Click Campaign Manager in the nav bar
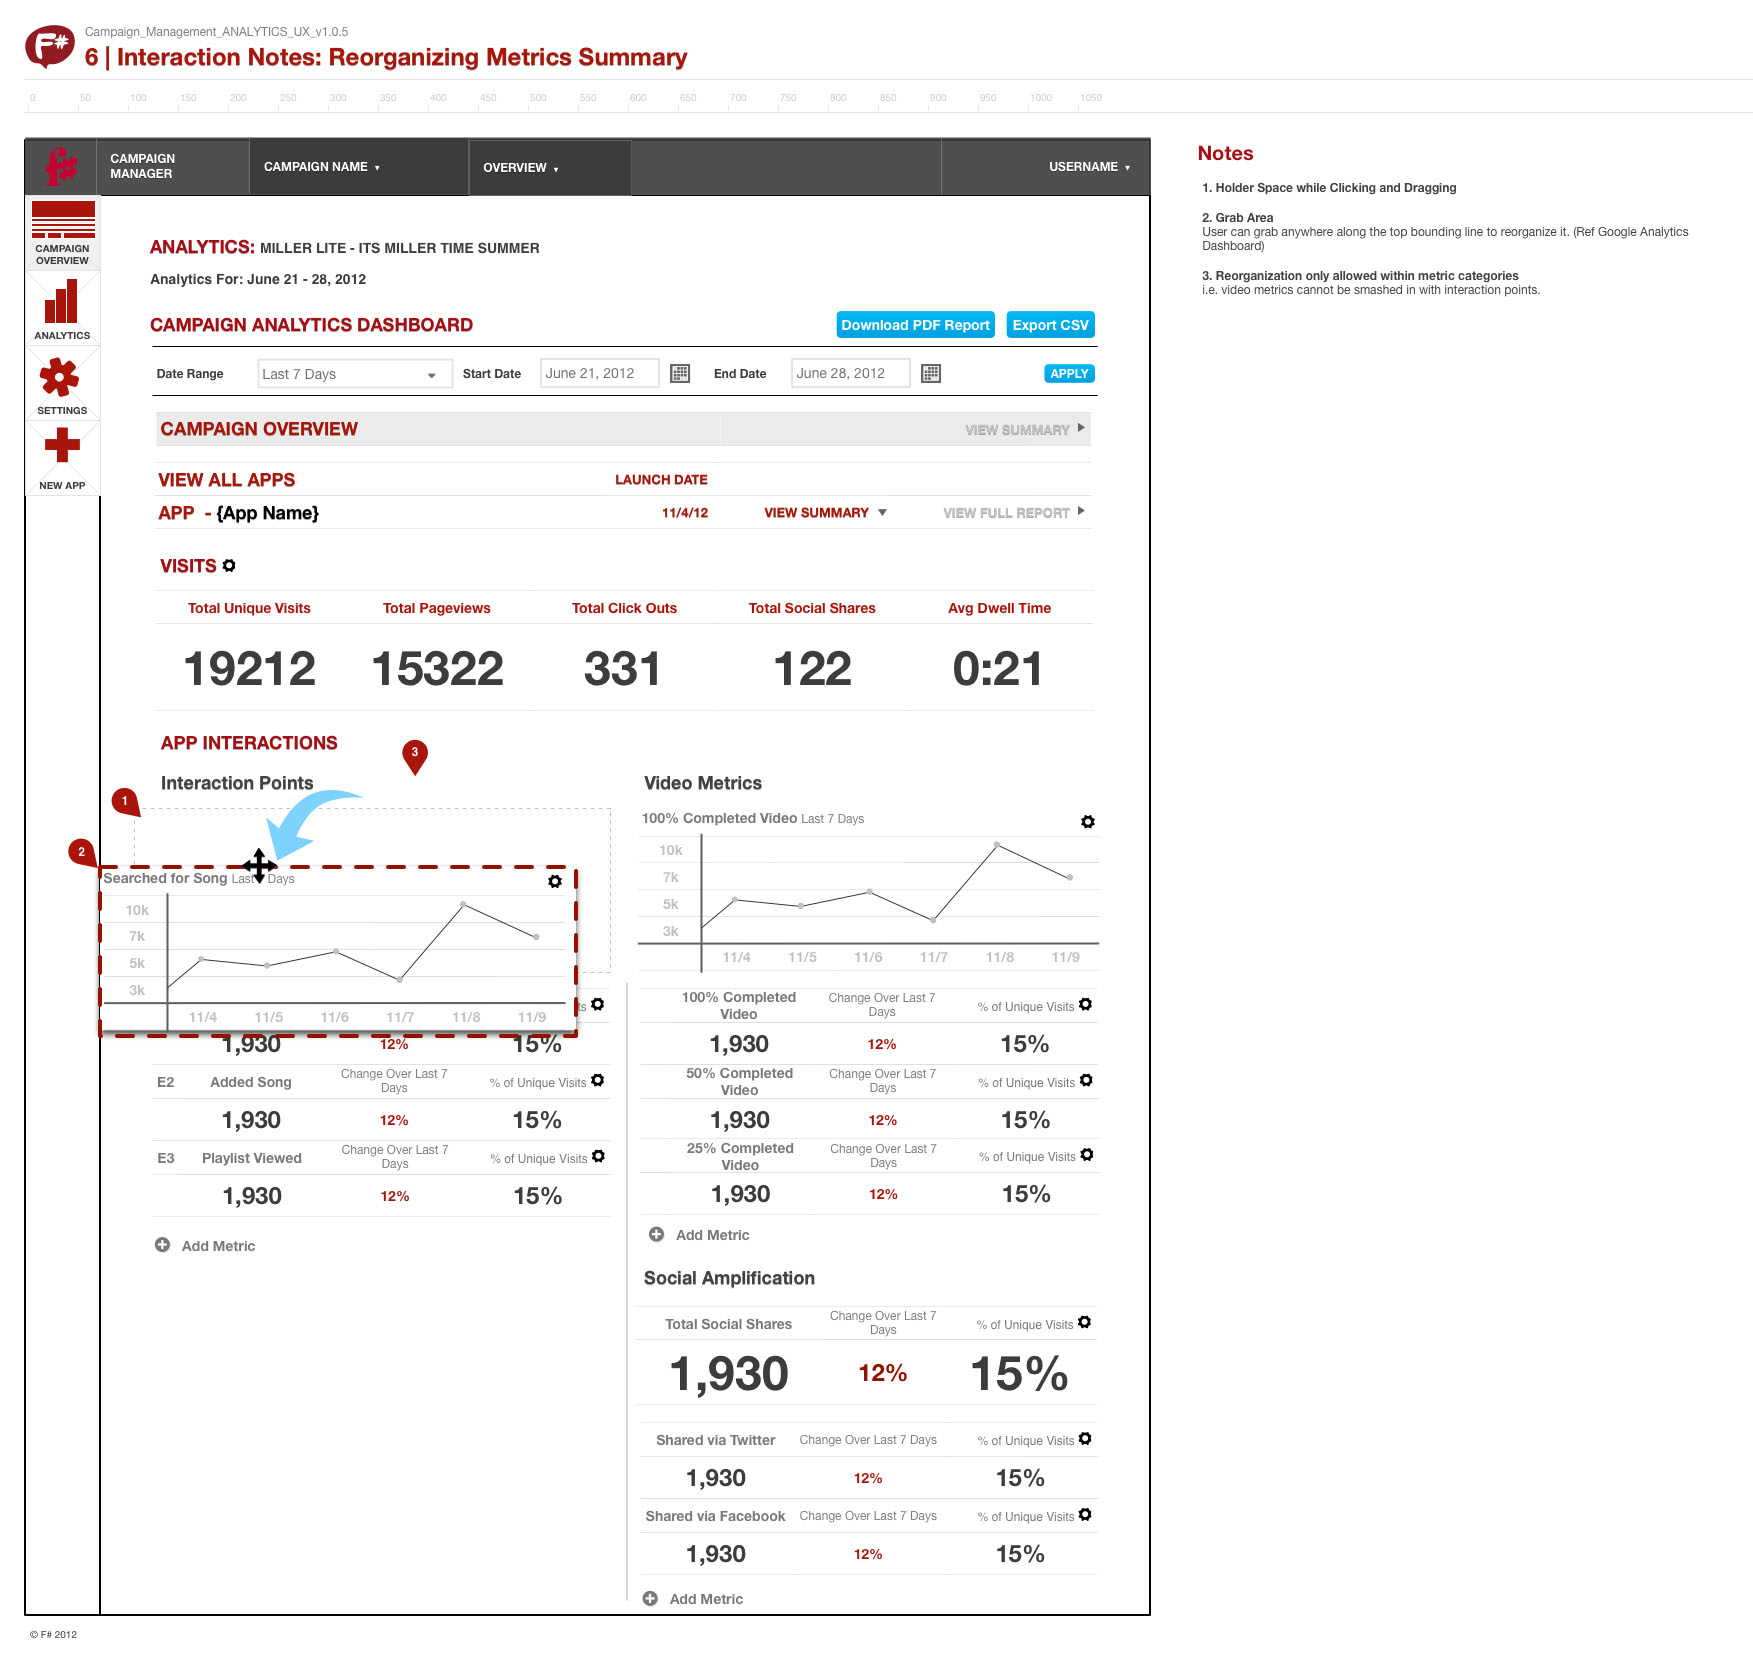 coord(142,166)
